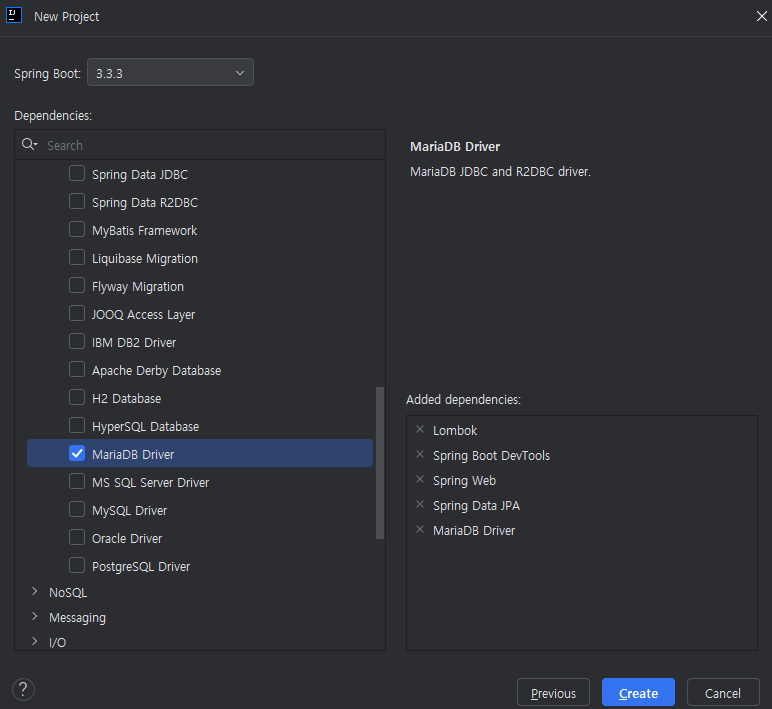Viewport: 772px width, 709px height.
Task: Expand the I/O category
Action: click(x=34, y=642)
